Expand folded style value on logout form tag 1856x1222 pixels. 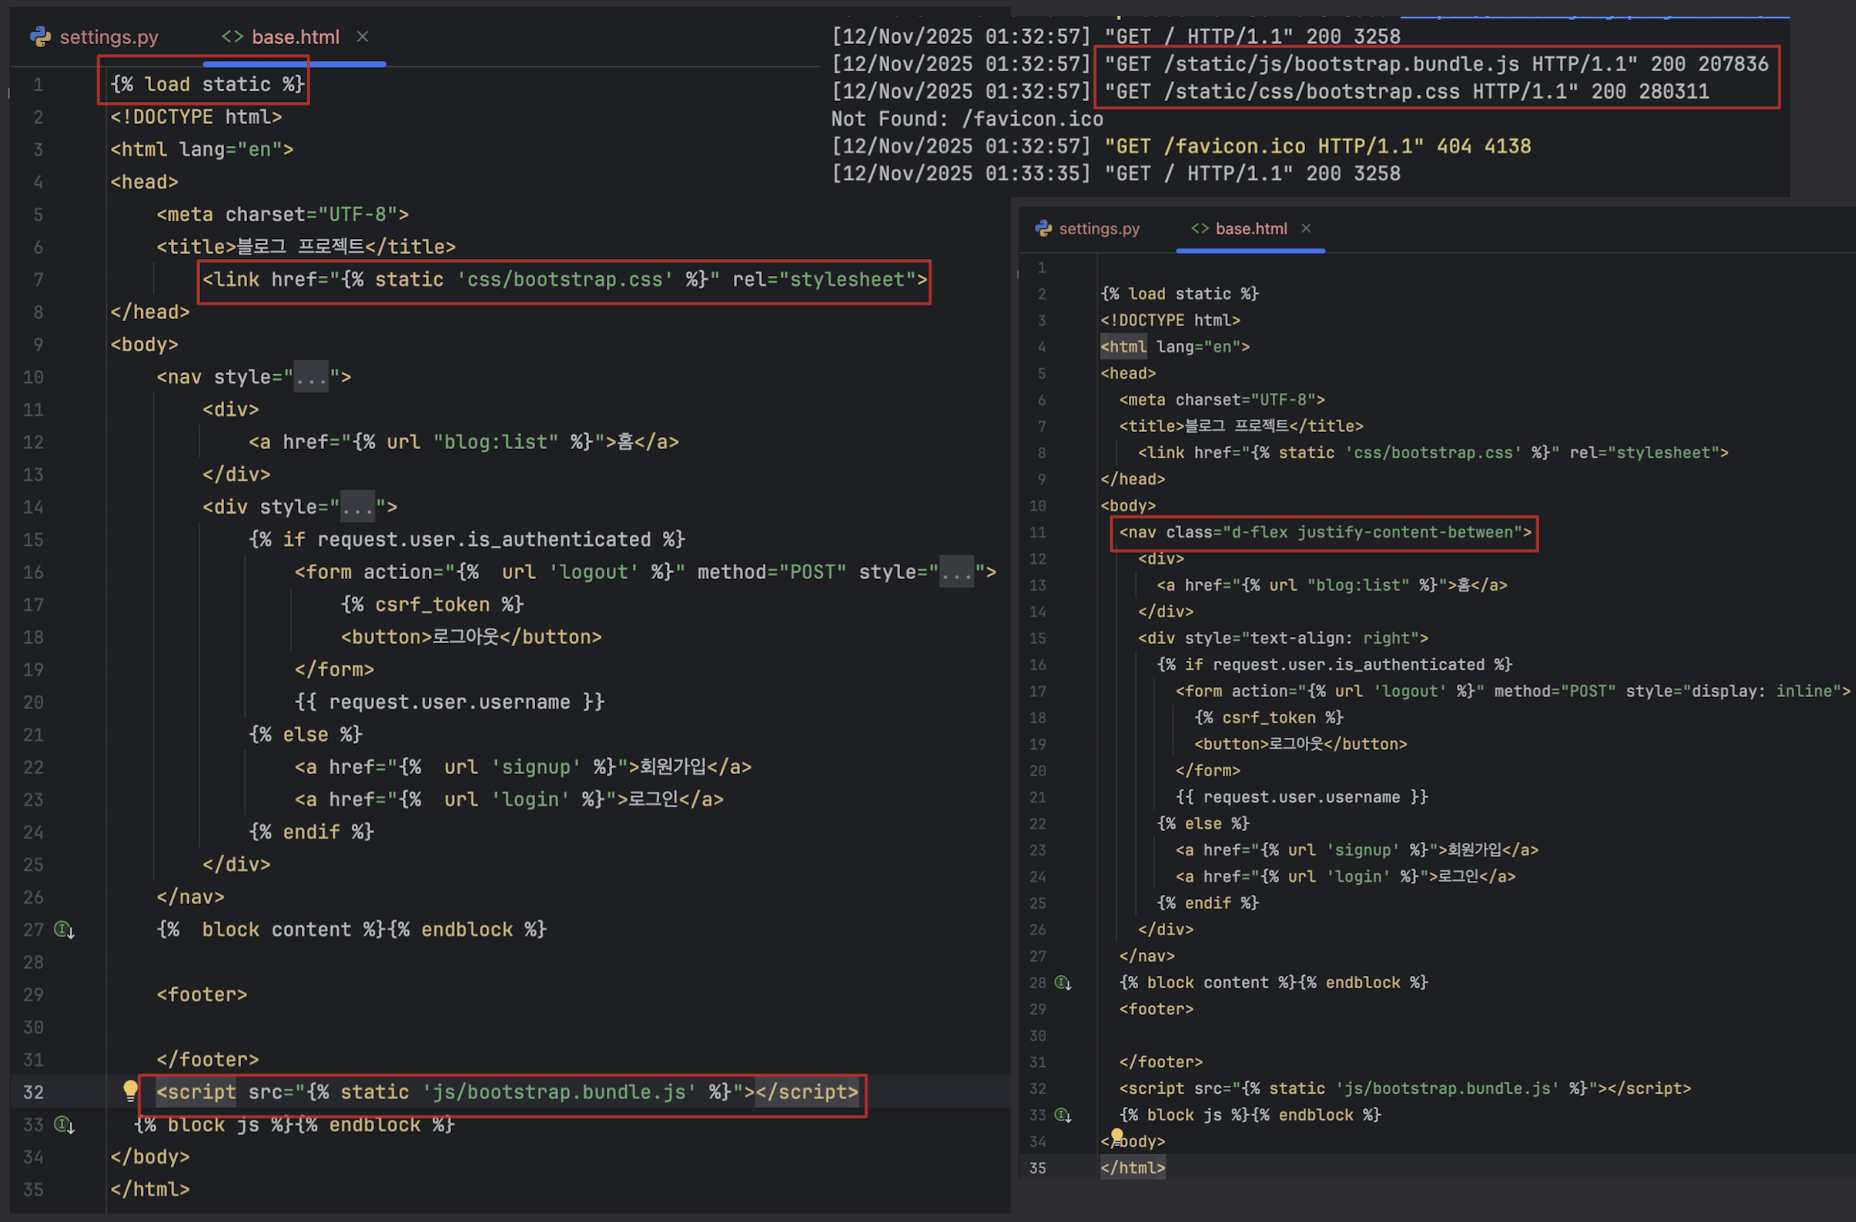(x=956, y=572)
